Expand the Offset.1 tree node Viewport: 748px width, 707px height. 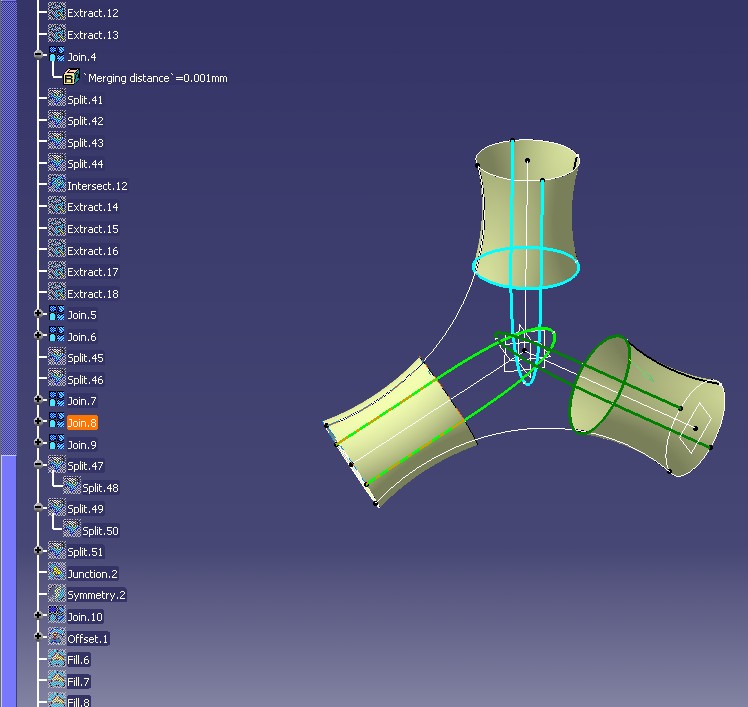[x=38, y=636]
